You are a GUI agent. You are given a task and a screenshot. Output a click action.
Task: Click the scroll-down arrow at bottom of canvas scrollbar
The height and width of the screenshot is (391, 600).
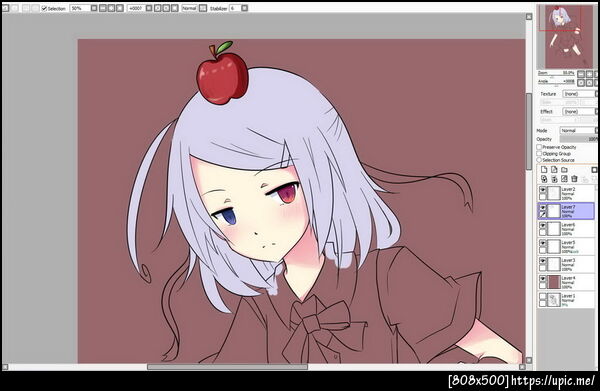[x=529, y=360]
